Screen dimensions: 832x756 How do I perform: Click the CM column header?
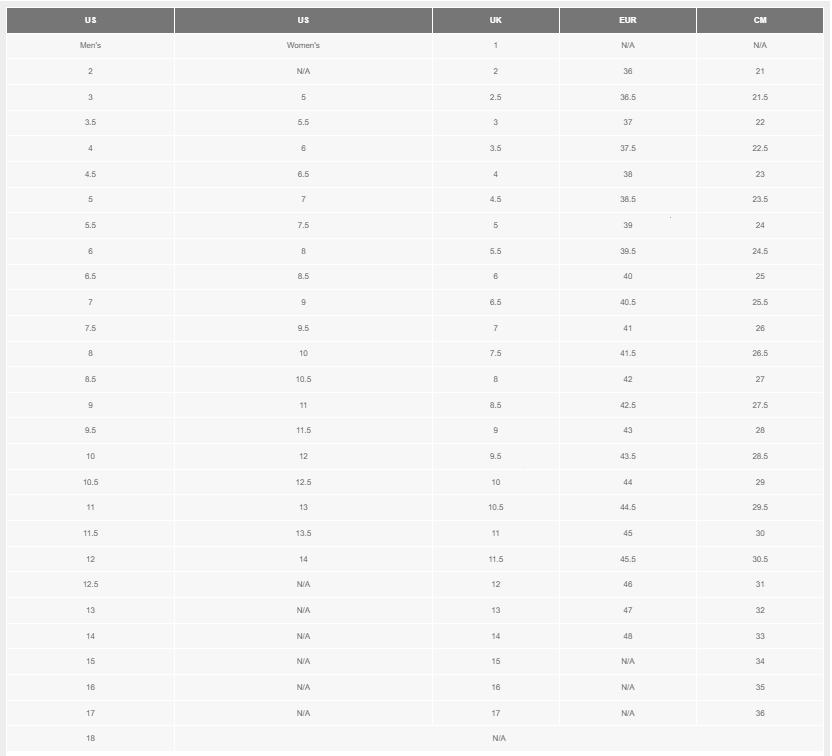760,20
